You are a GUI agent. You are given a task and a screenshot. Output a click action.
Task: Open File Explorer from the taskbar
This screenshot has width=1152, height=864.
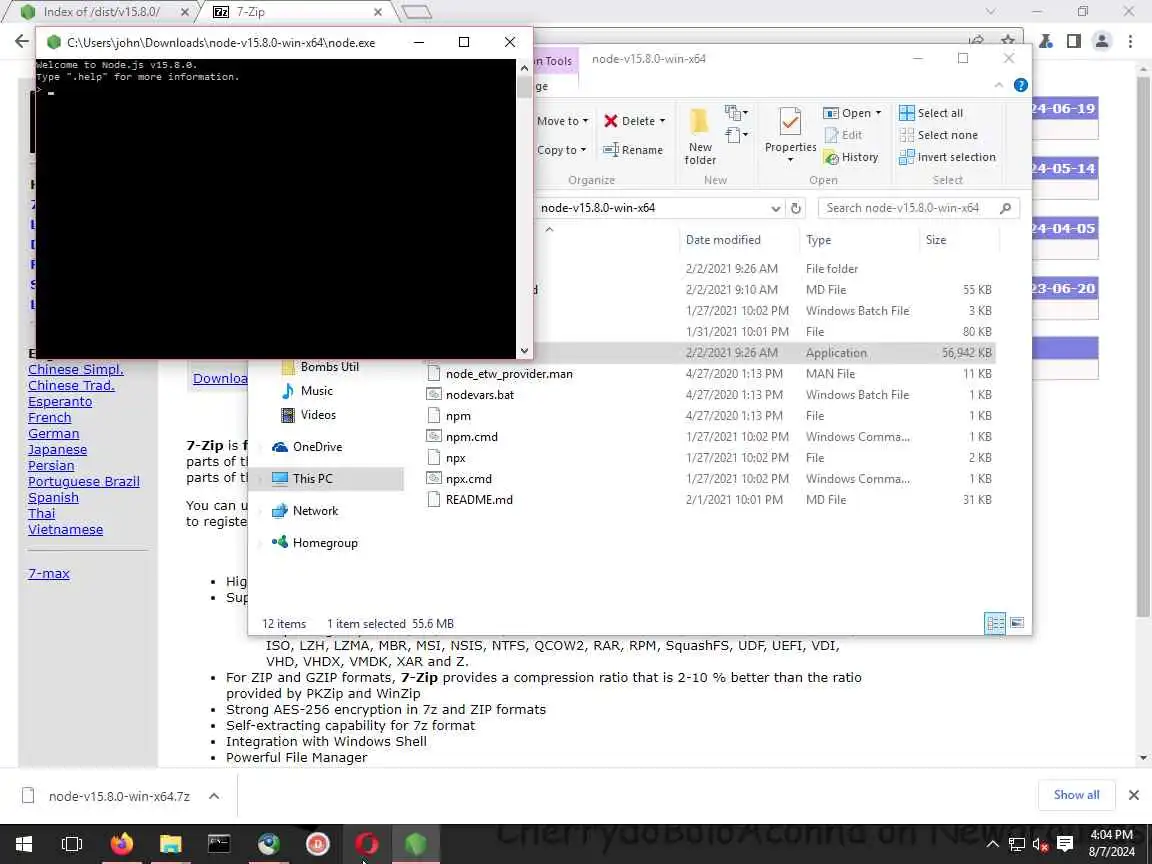(170, 843)
